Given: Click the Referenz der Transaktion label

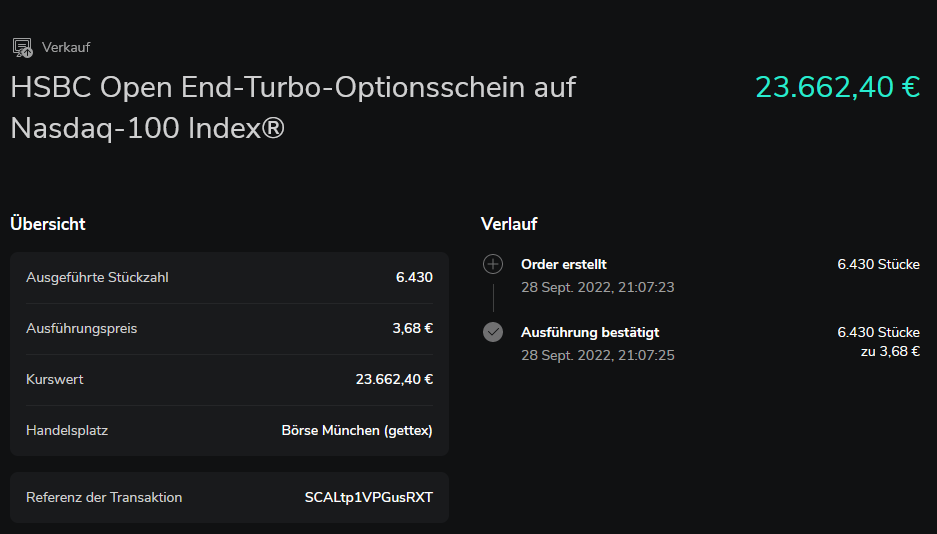Looking at the screenshot, I should 104,497.
